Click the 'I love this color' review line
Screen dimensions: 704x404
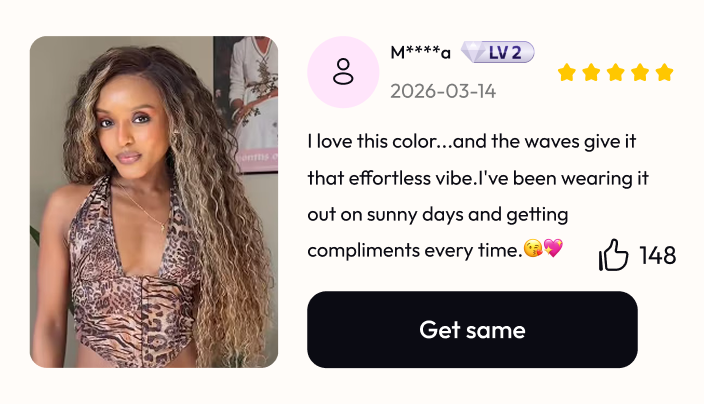point(472,142)
